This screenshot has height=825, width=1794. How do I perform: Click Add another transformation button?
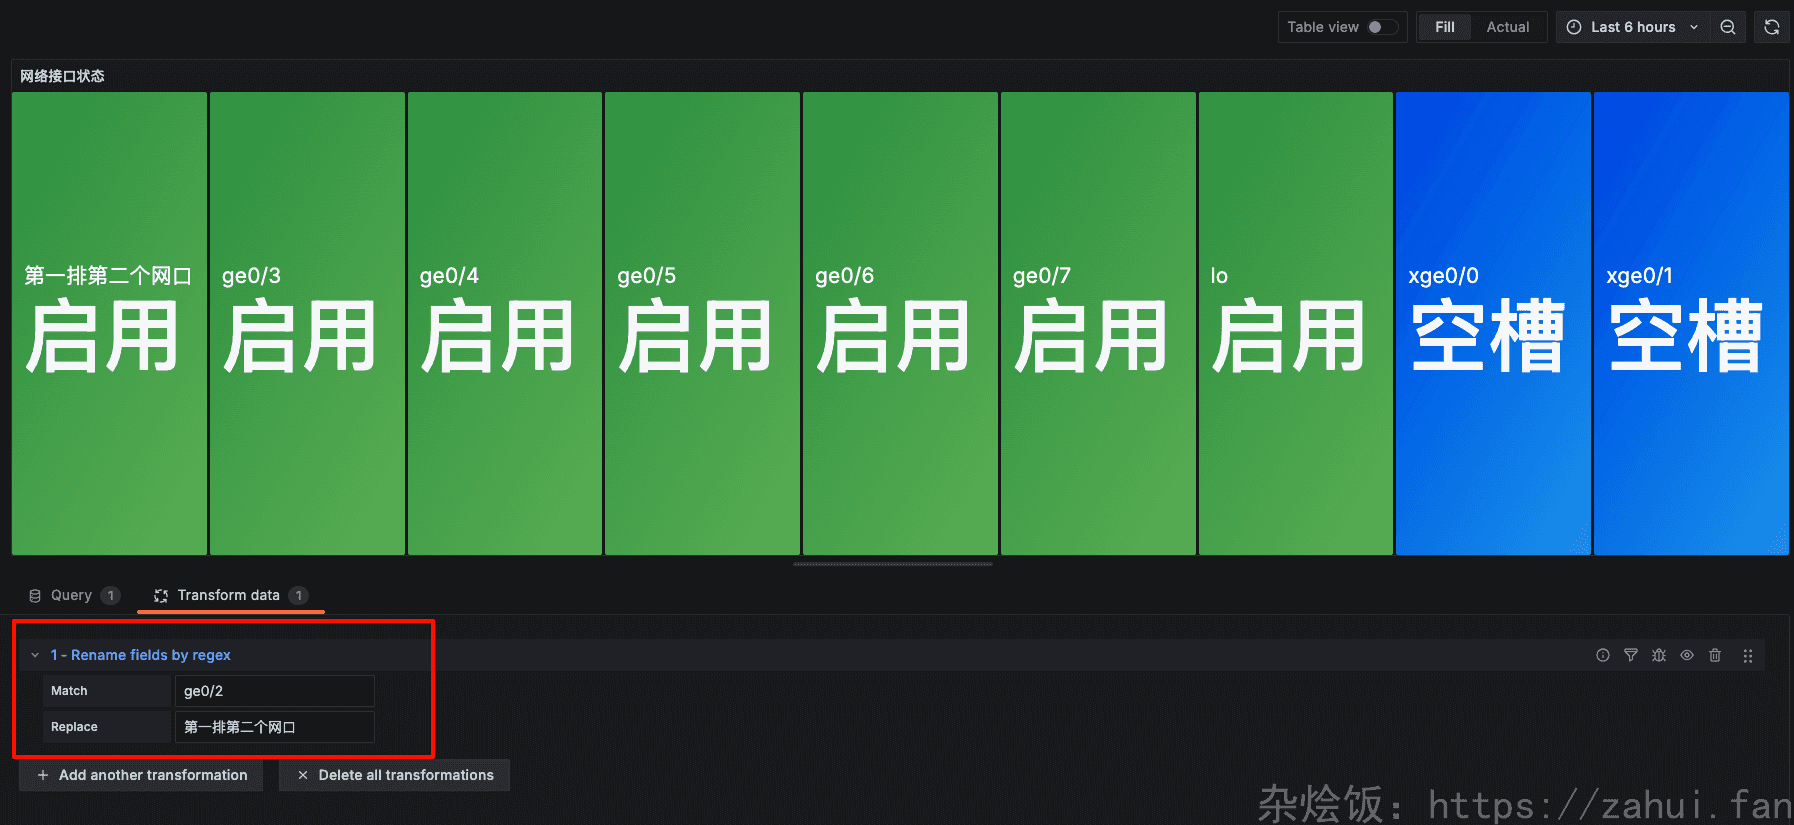click(x=142, y=775)
